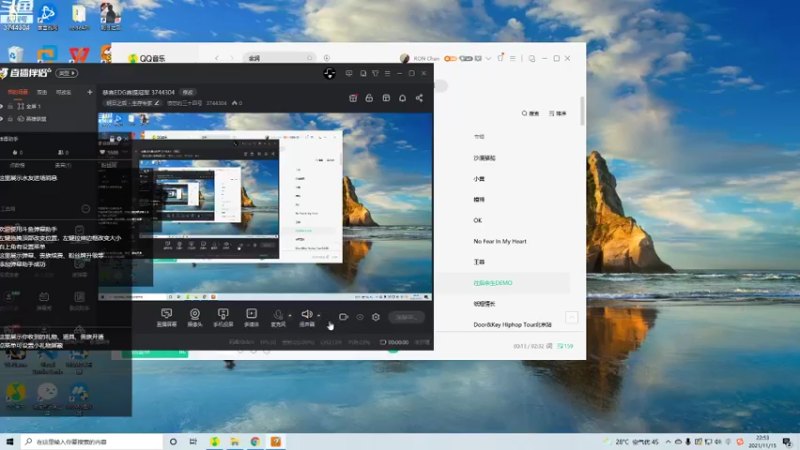Add a new scene with plus icon
This screenshot has height=450, width=800.
[x=90, y=92]
